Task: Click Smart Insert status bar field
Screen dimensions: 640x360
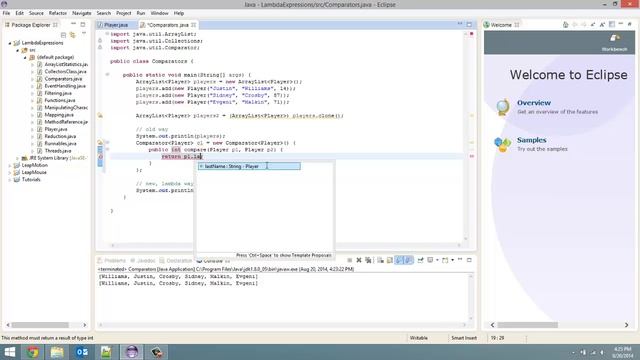Action: 464,338
